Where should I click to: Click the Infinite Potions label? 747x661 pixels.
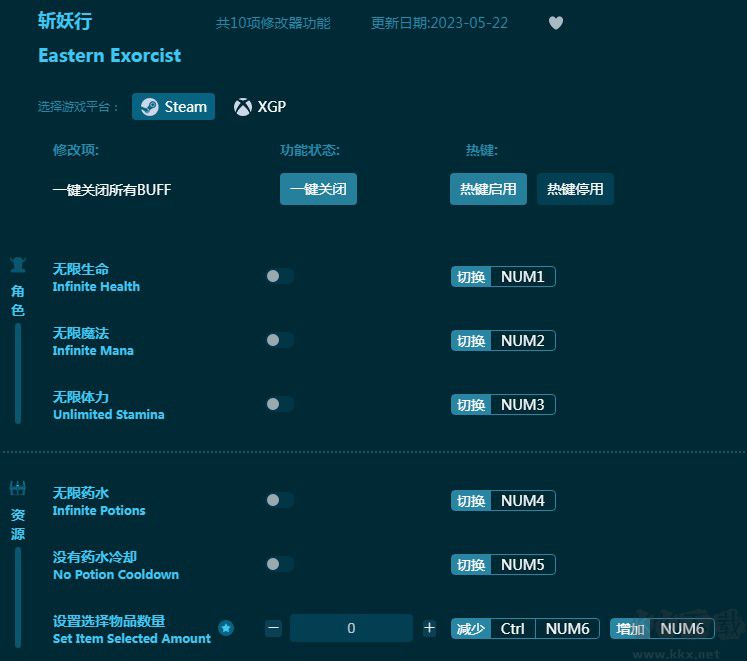[x=99, y=510]
